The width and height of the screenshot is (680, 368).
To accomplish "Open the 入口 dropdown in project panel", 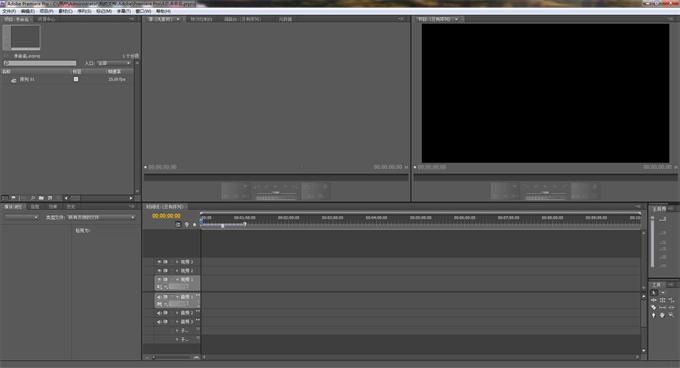I will point(114,63).
